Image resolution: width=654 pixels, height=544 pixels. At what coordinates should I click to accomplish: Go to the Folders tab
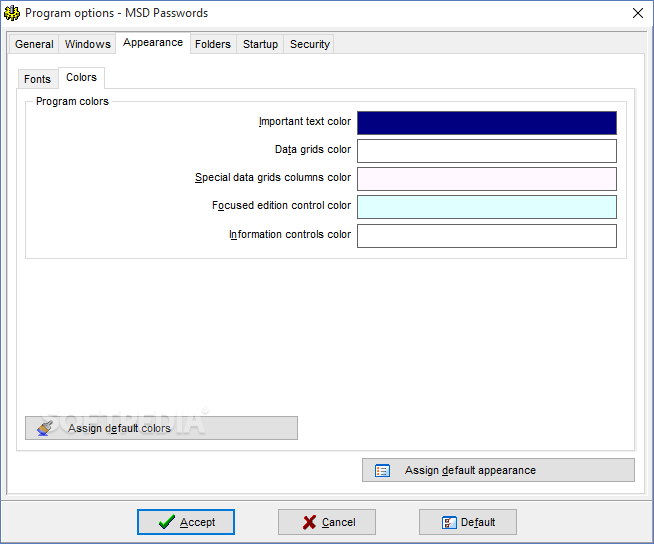click(213, 44)
